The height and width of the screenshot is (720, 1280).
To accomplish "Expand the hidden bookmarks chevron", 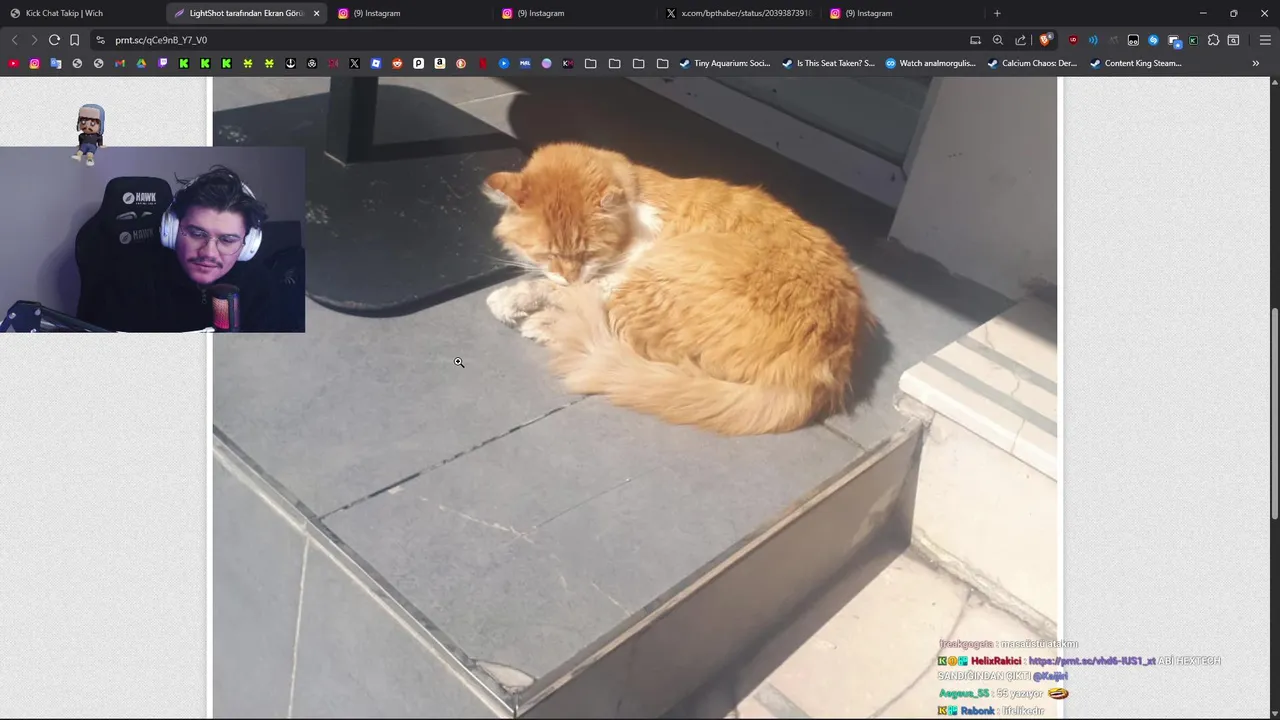I will pyautogui.click(x=1256, y=63).
